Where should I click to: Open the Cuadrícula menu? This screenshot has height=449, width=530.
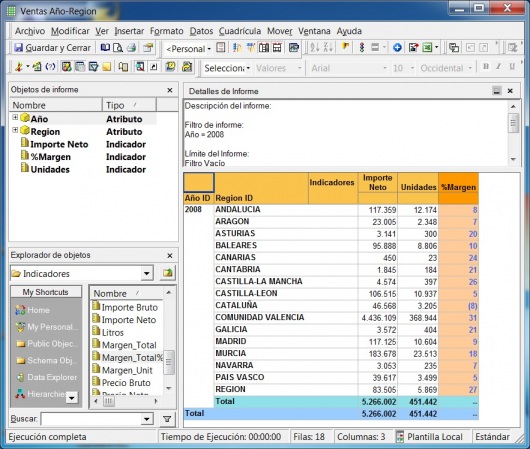coord(240,31)
